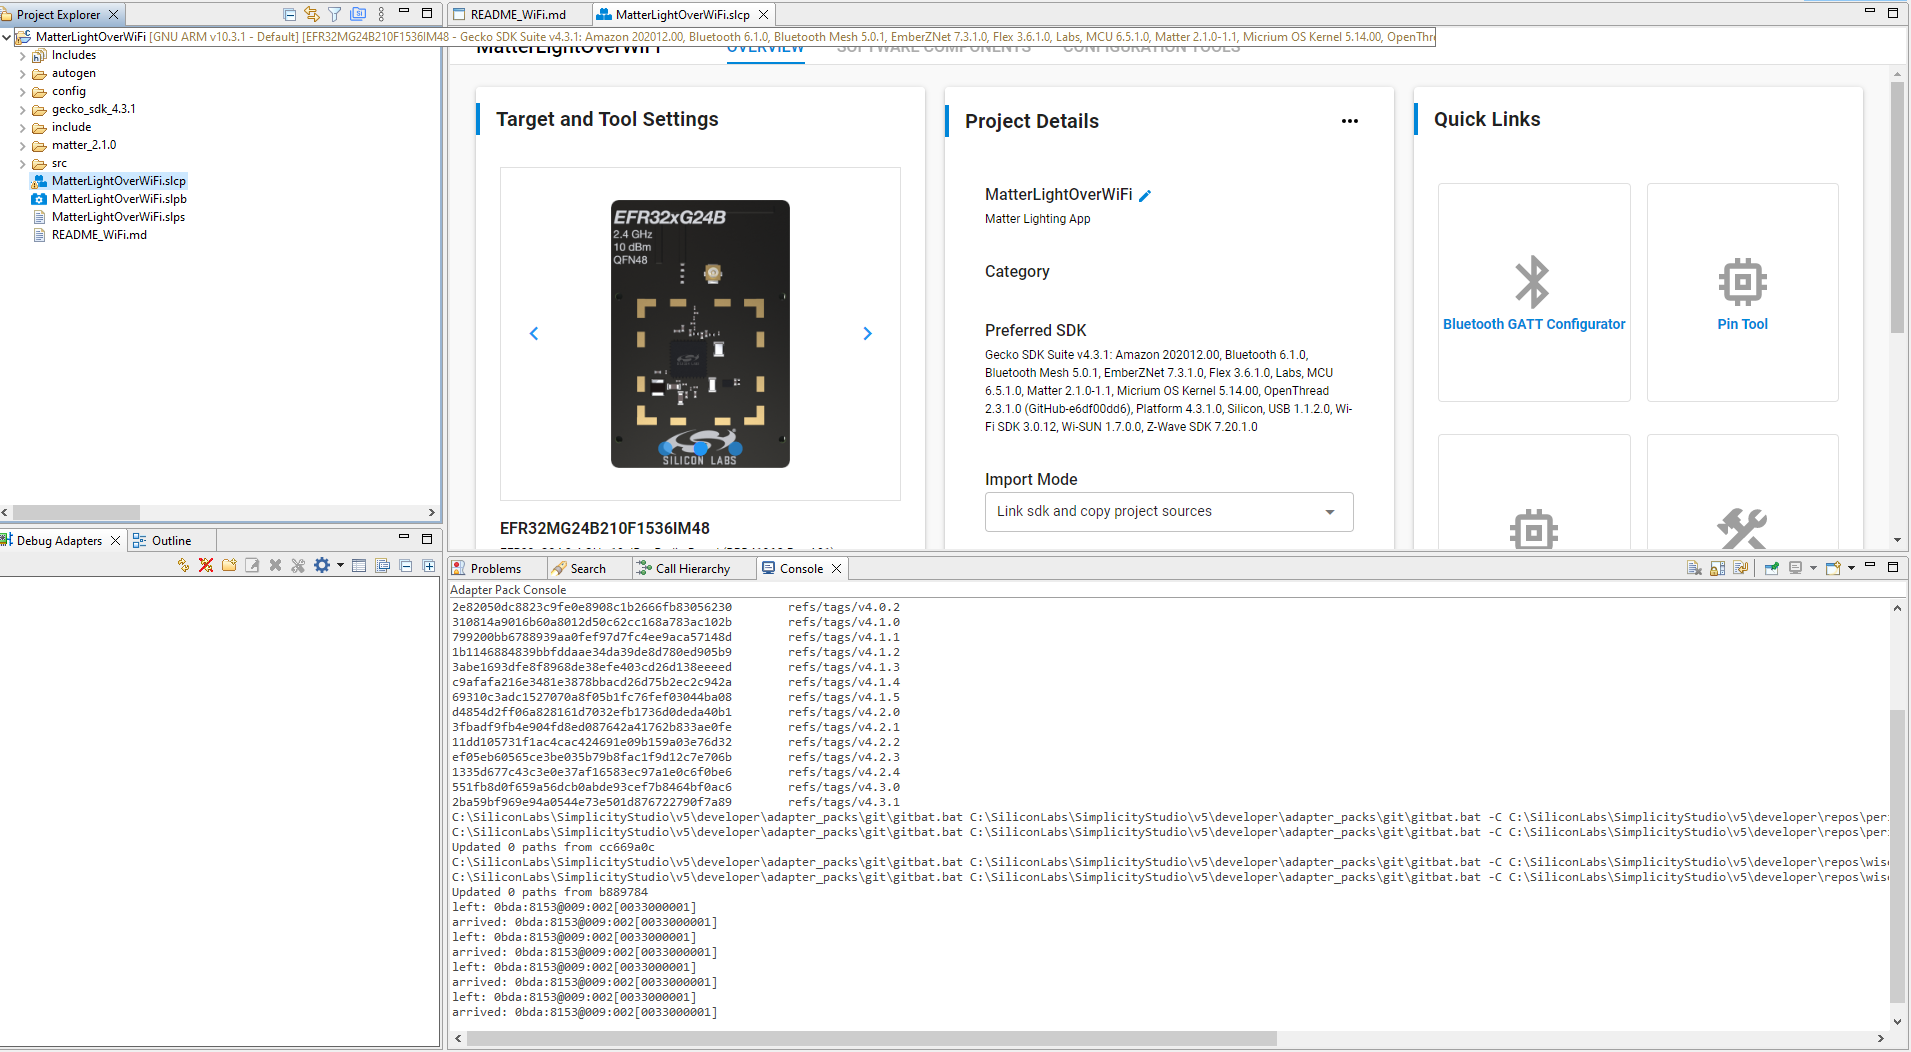This screenshot has height=1052, width=1911.
Task: Open the Project Details three-dot menu
Action: pos(1349,121)
